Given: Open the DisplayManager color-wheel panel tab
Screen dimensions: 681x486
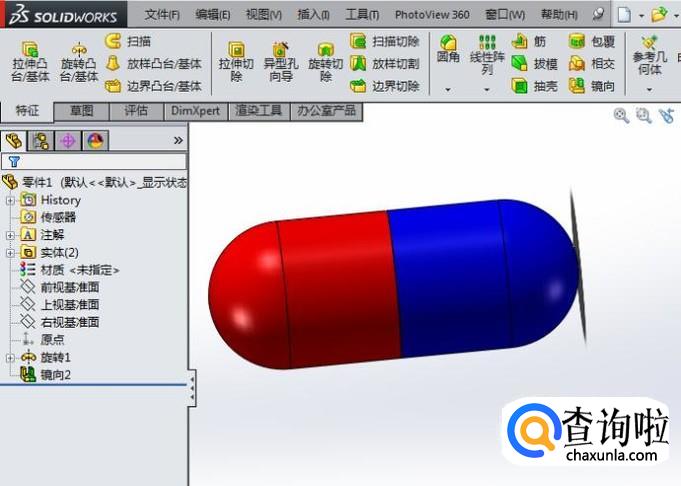Looking at the screenshot, I should point(95,141).
